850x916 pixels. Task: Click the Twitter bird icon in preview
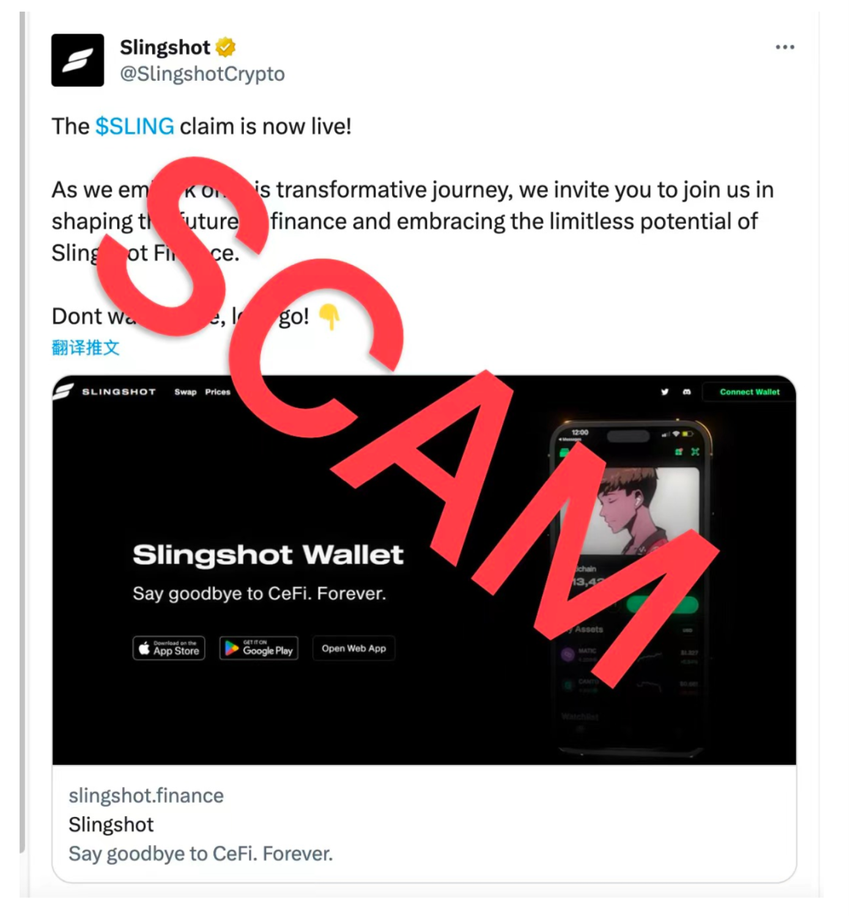[664, 392]
